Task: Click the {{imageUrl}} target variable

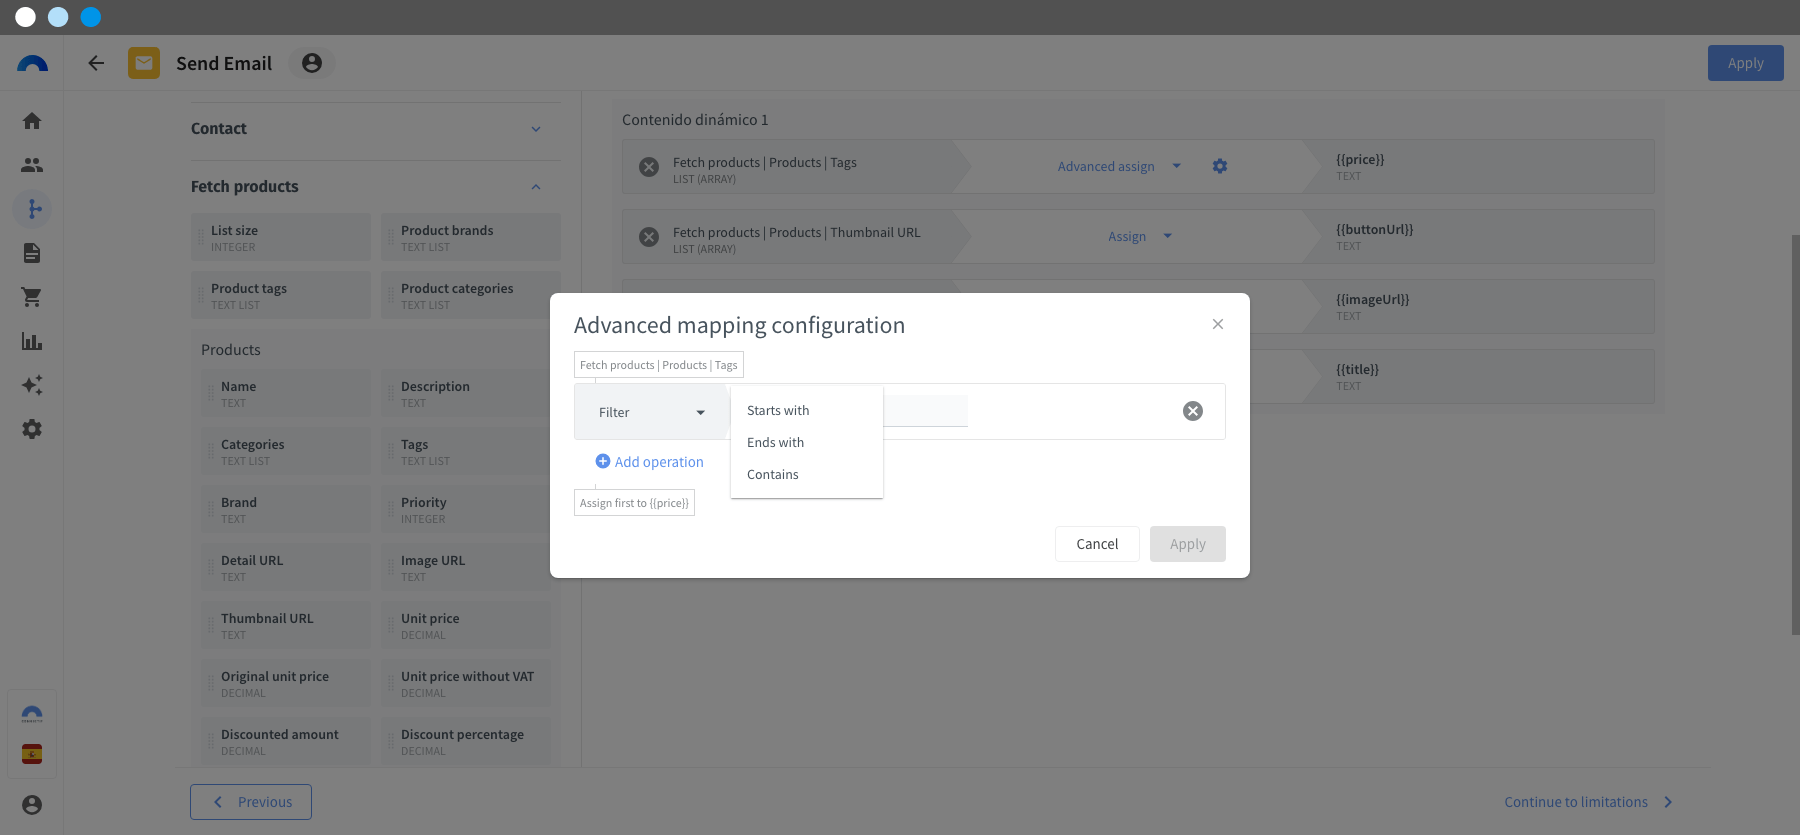Action: coord(1372,299)
